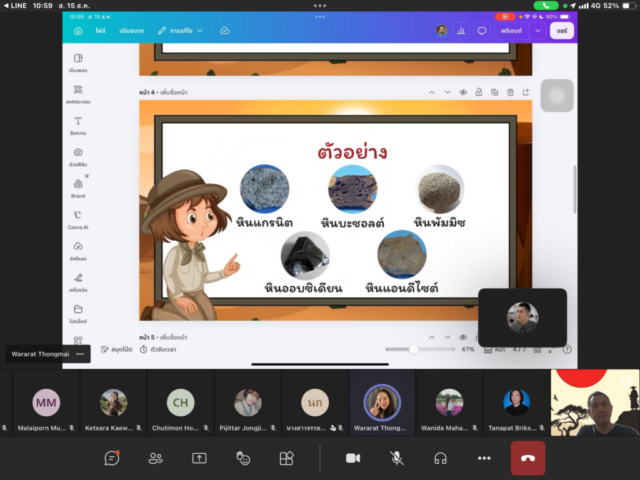640x480 pixels.
Task: Select the หินแกรนิต granite rock image
Action: [264, 189]
